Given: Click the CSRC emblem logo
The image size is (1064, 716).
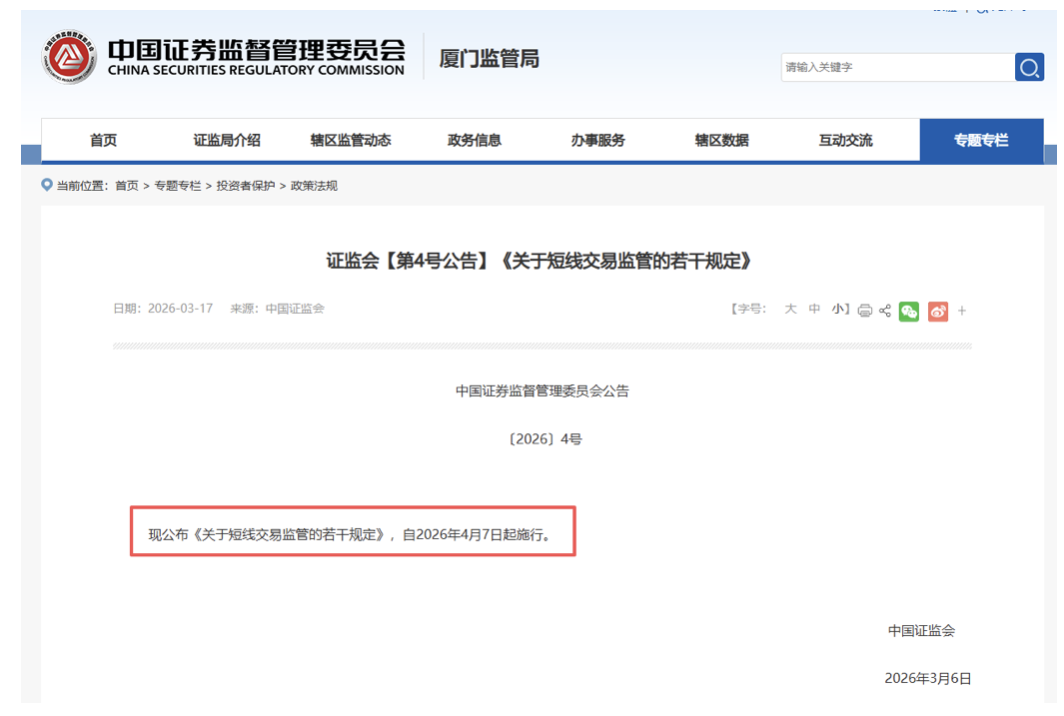Looking at the screenshot, I should (68, 56).
